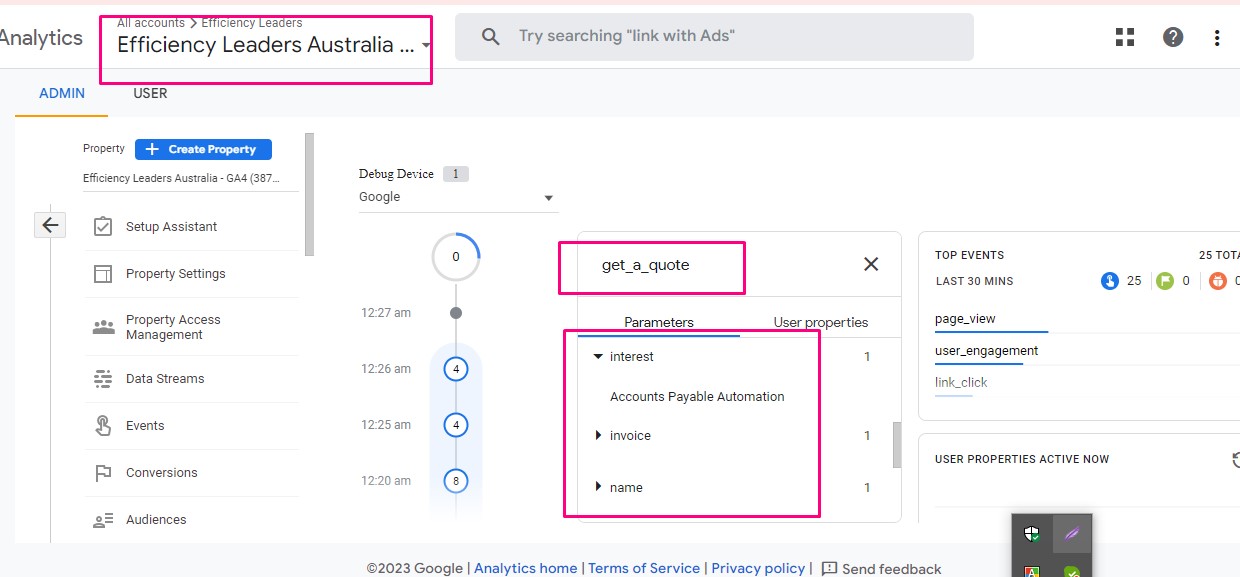Viewport: 1240px width, 577px height.
Task: Select the link_click top event
Action: pyautogui.click(x=961, y=382)
